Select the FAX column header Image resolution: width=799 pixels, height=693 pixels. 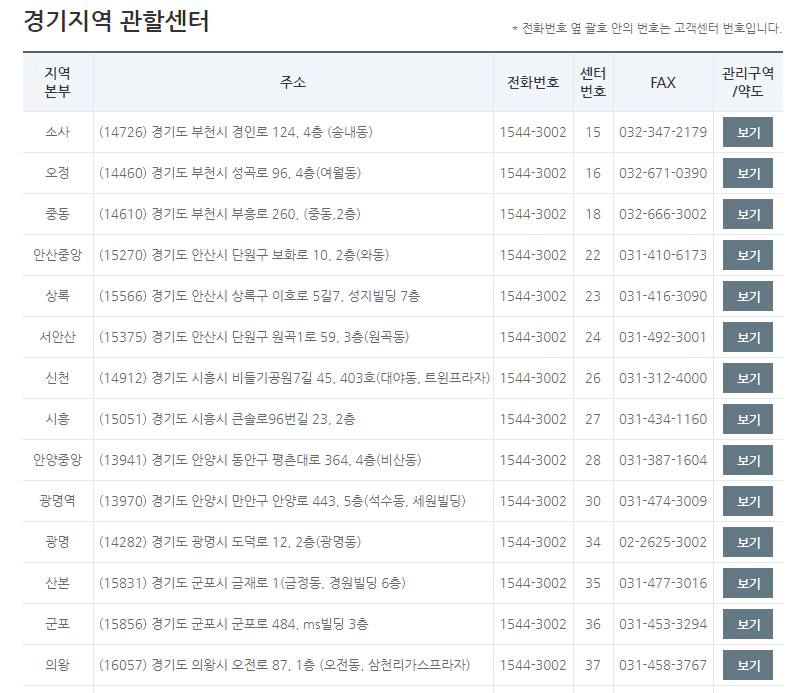point(663,83)
